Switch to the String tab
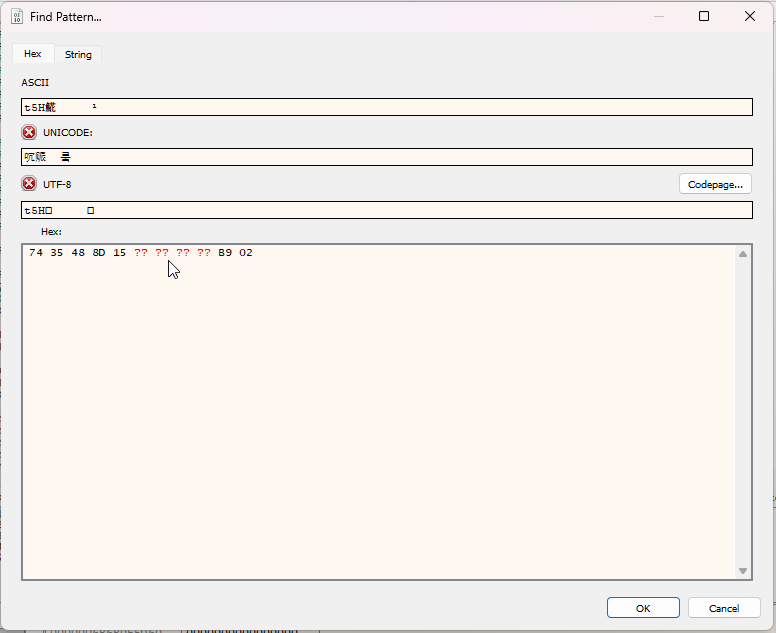 78,54
